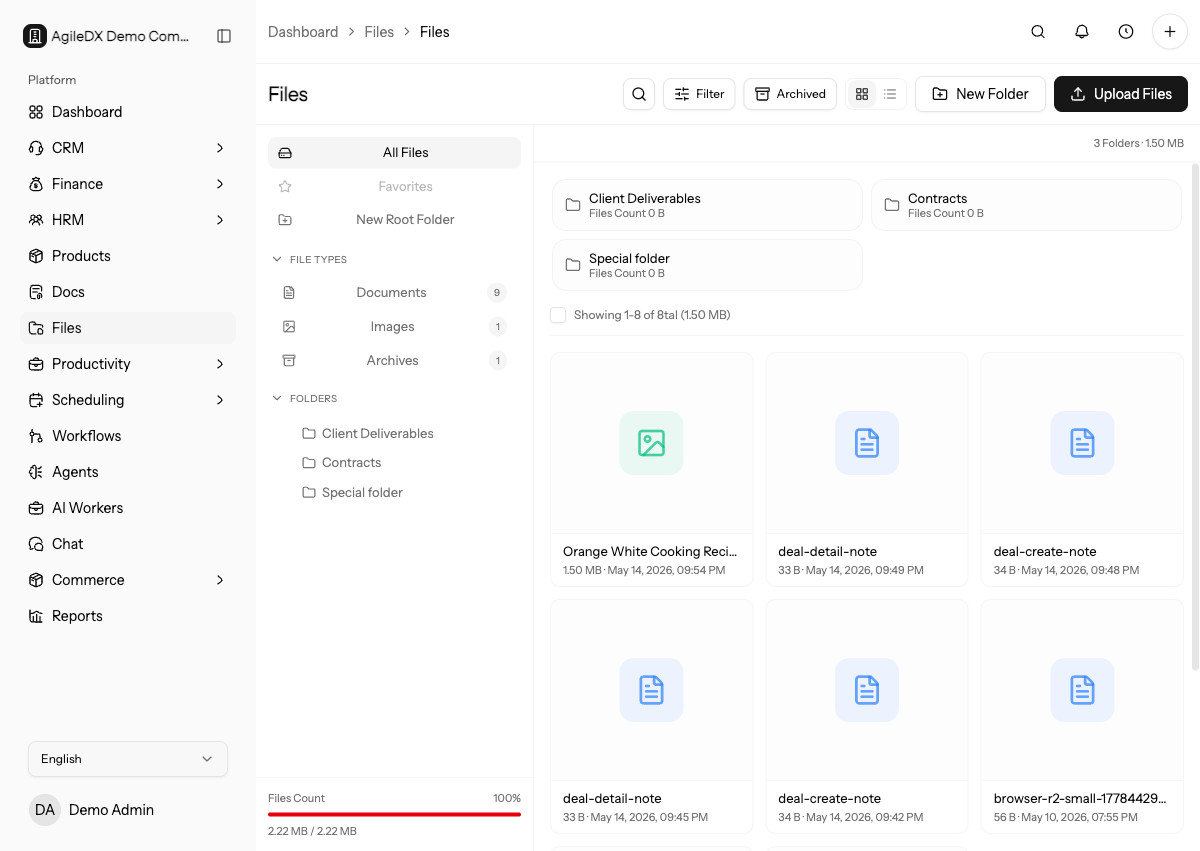Screen dimensions: 1200x851
Task: Toggle the sidebar collapse icon
Action: pos(224,36)
